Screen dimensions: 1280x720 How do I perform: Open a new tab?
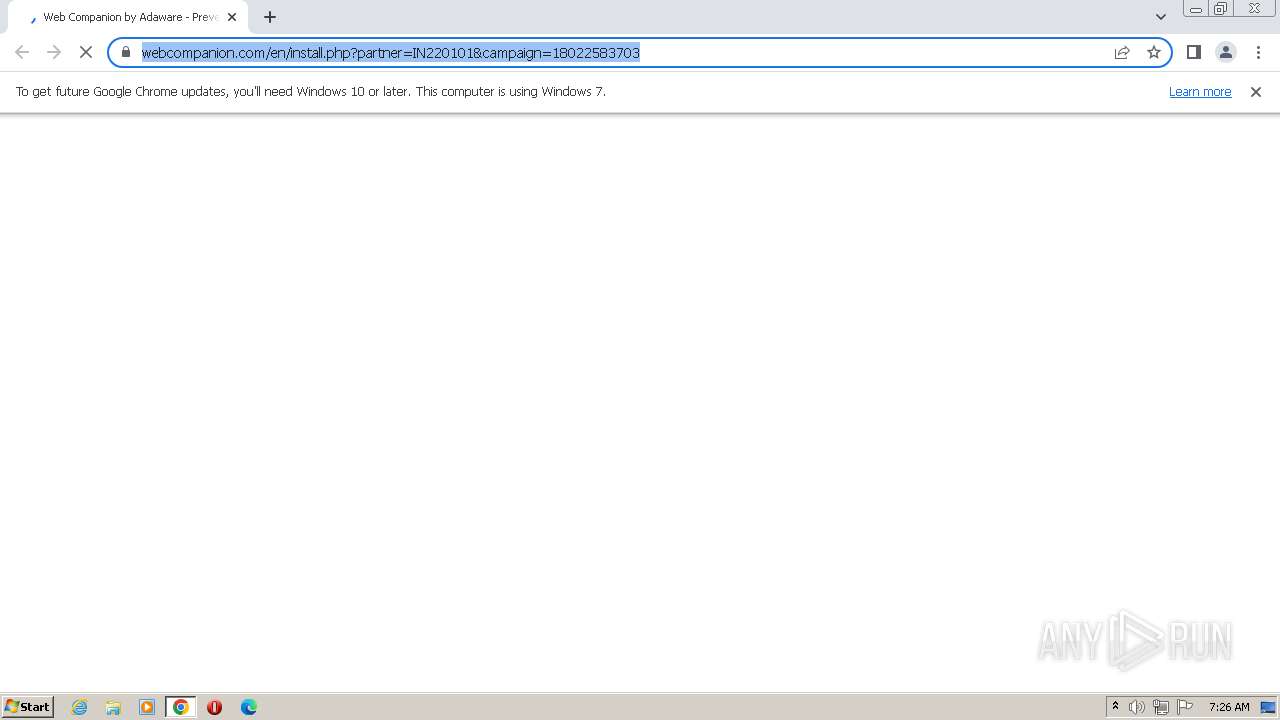click(x=270, y=17)
